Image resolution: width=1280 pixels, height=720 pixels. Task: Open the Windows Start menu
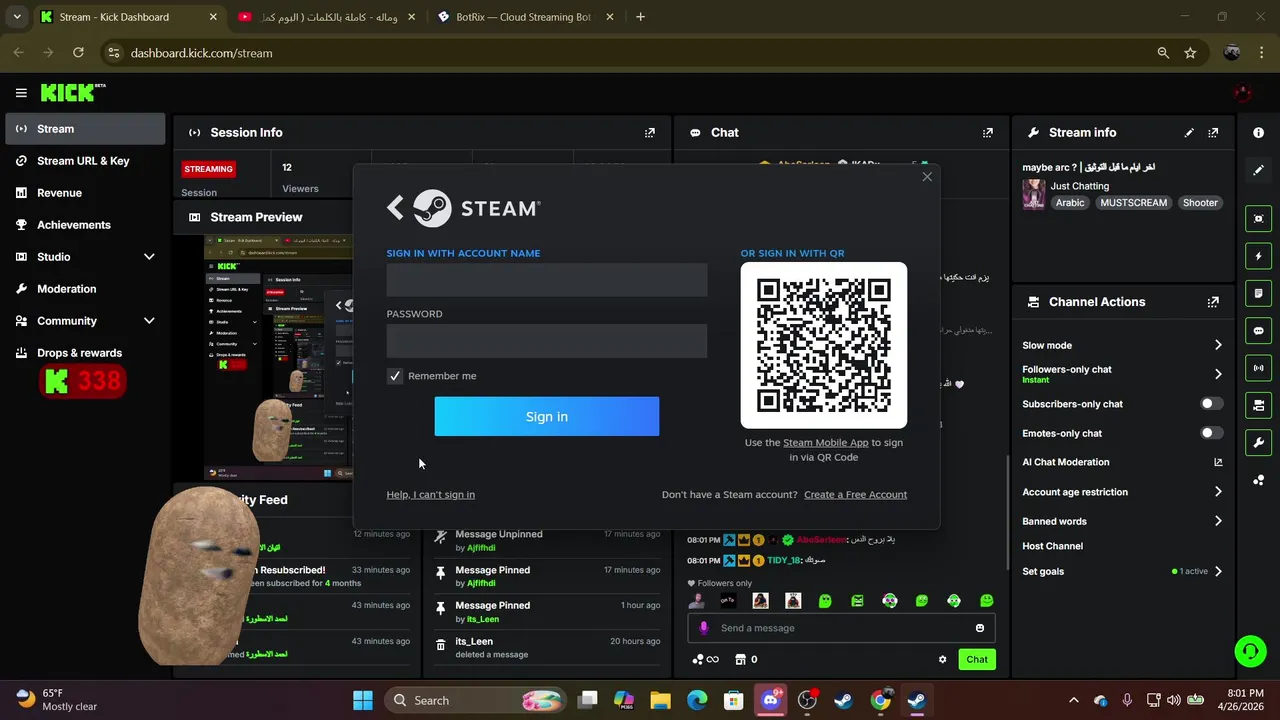(363, 700)
